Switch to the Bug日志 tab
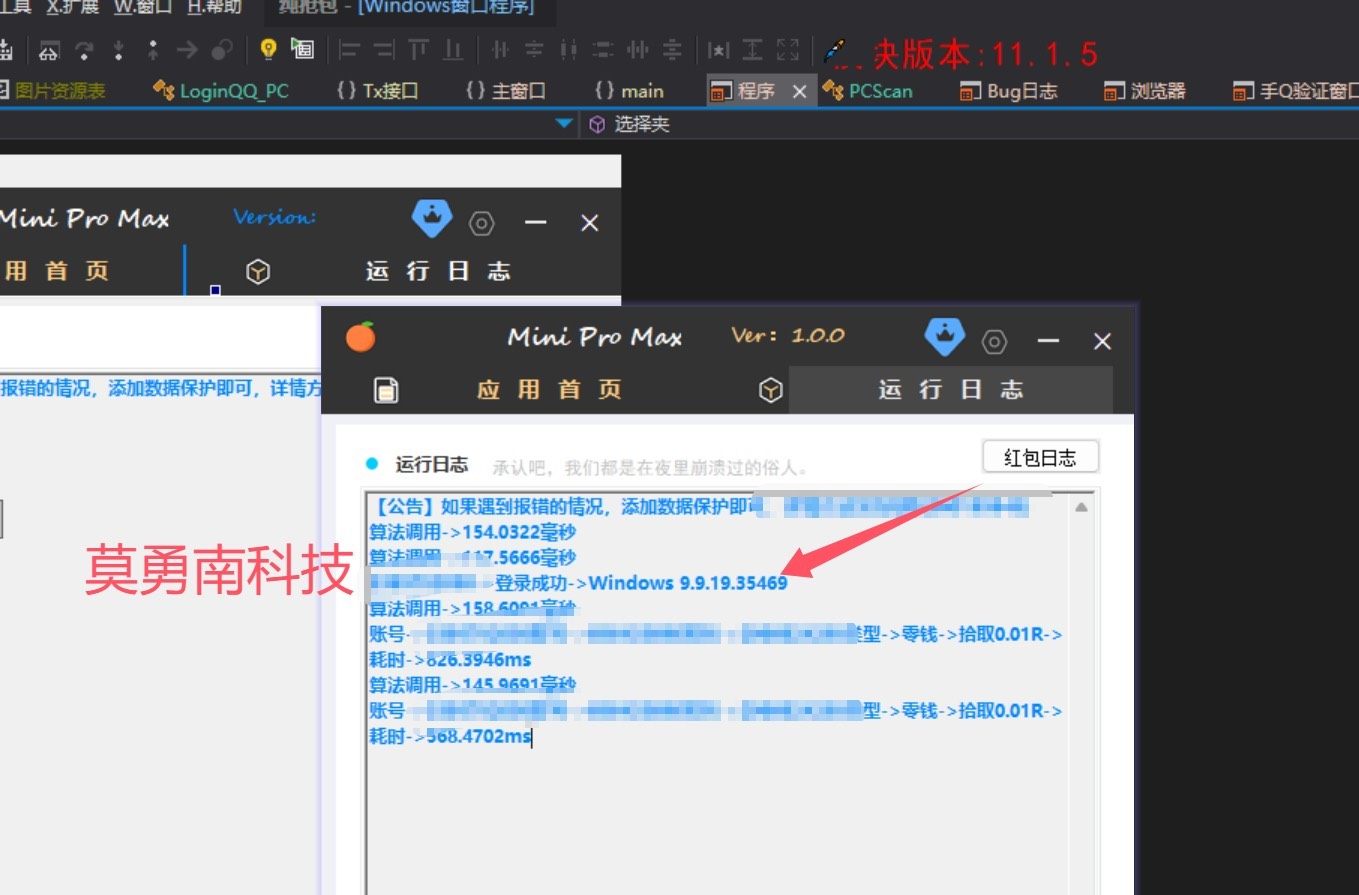Image resolution: width=1359 pixels, height=895 pixels. [x=1008, y=91]
